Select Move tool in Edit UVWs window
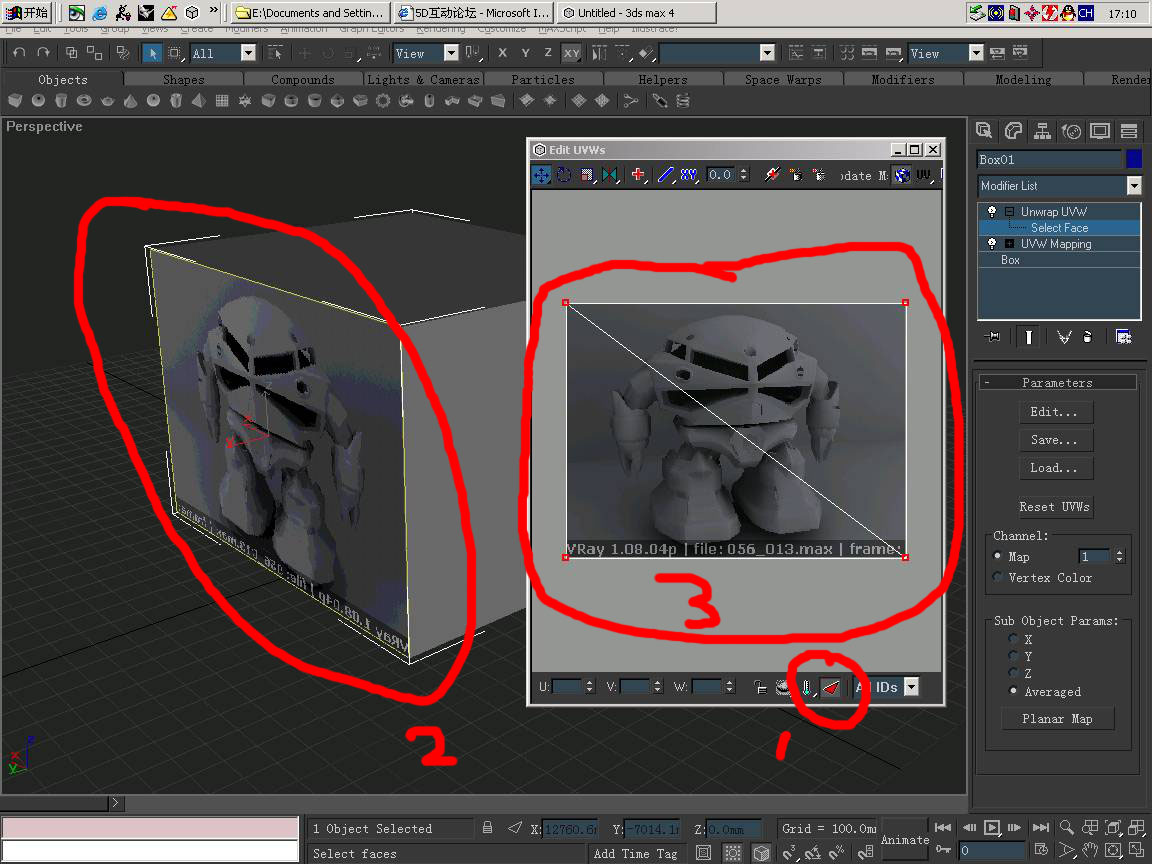Screen dimensions: 1152x864 [541, 175]
